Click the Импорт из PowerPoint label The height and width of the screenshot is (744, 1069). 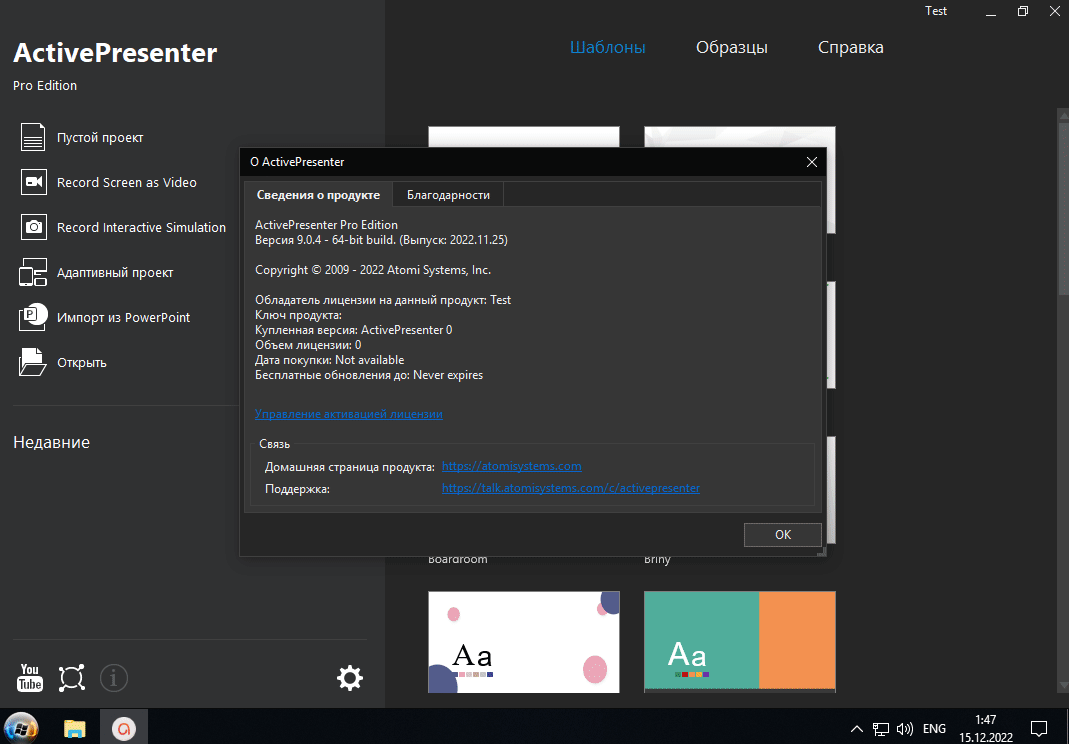(123, 317)
